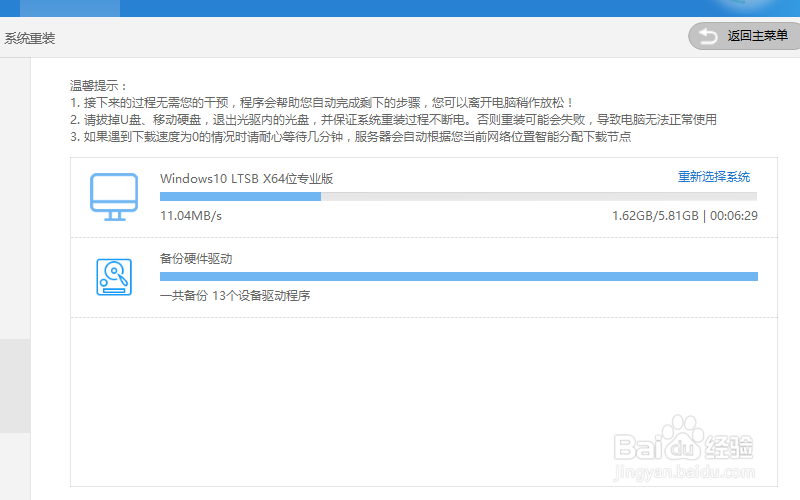Click the 温馨提示 heading
Screen dimensions: 800x500
(x=98, y=86)
